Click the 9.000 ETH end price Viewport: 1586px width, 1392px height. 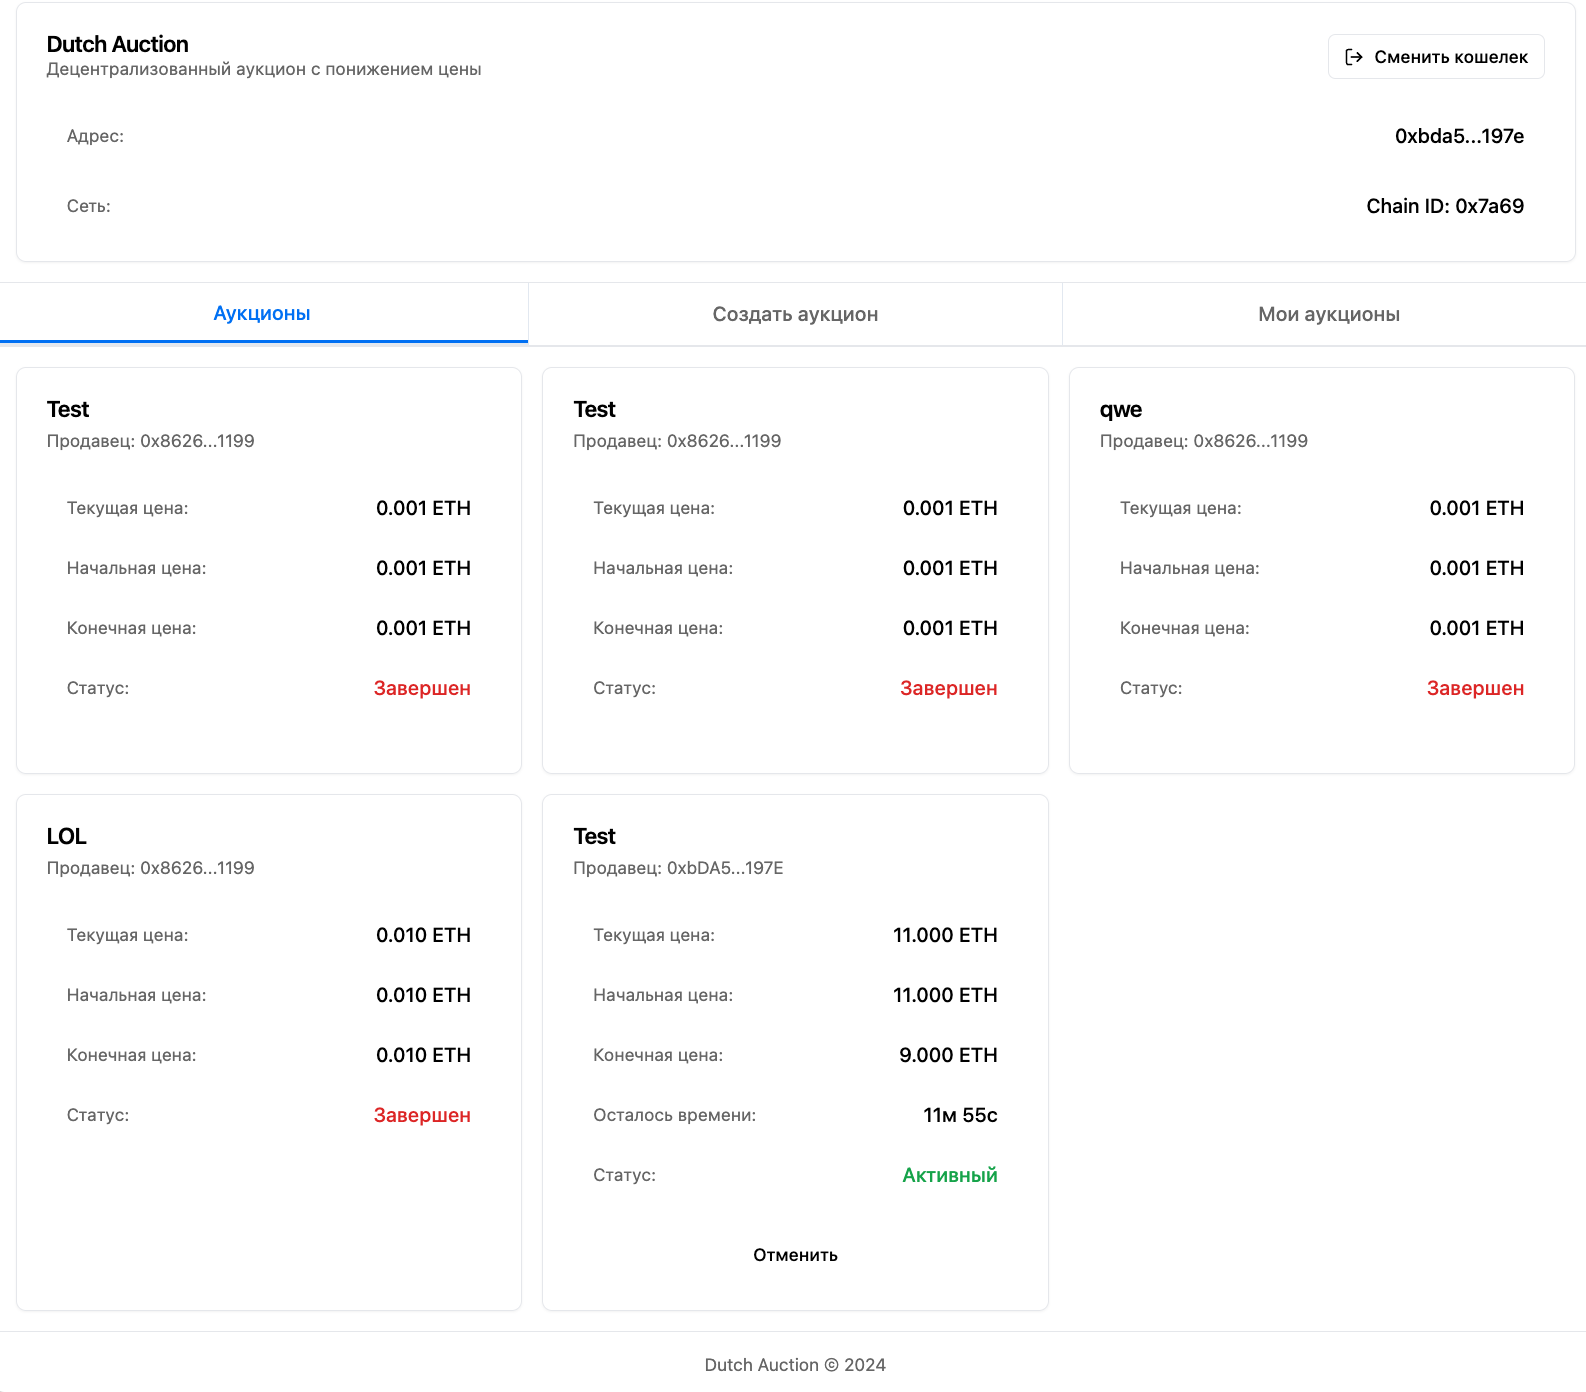[948, 1055]
